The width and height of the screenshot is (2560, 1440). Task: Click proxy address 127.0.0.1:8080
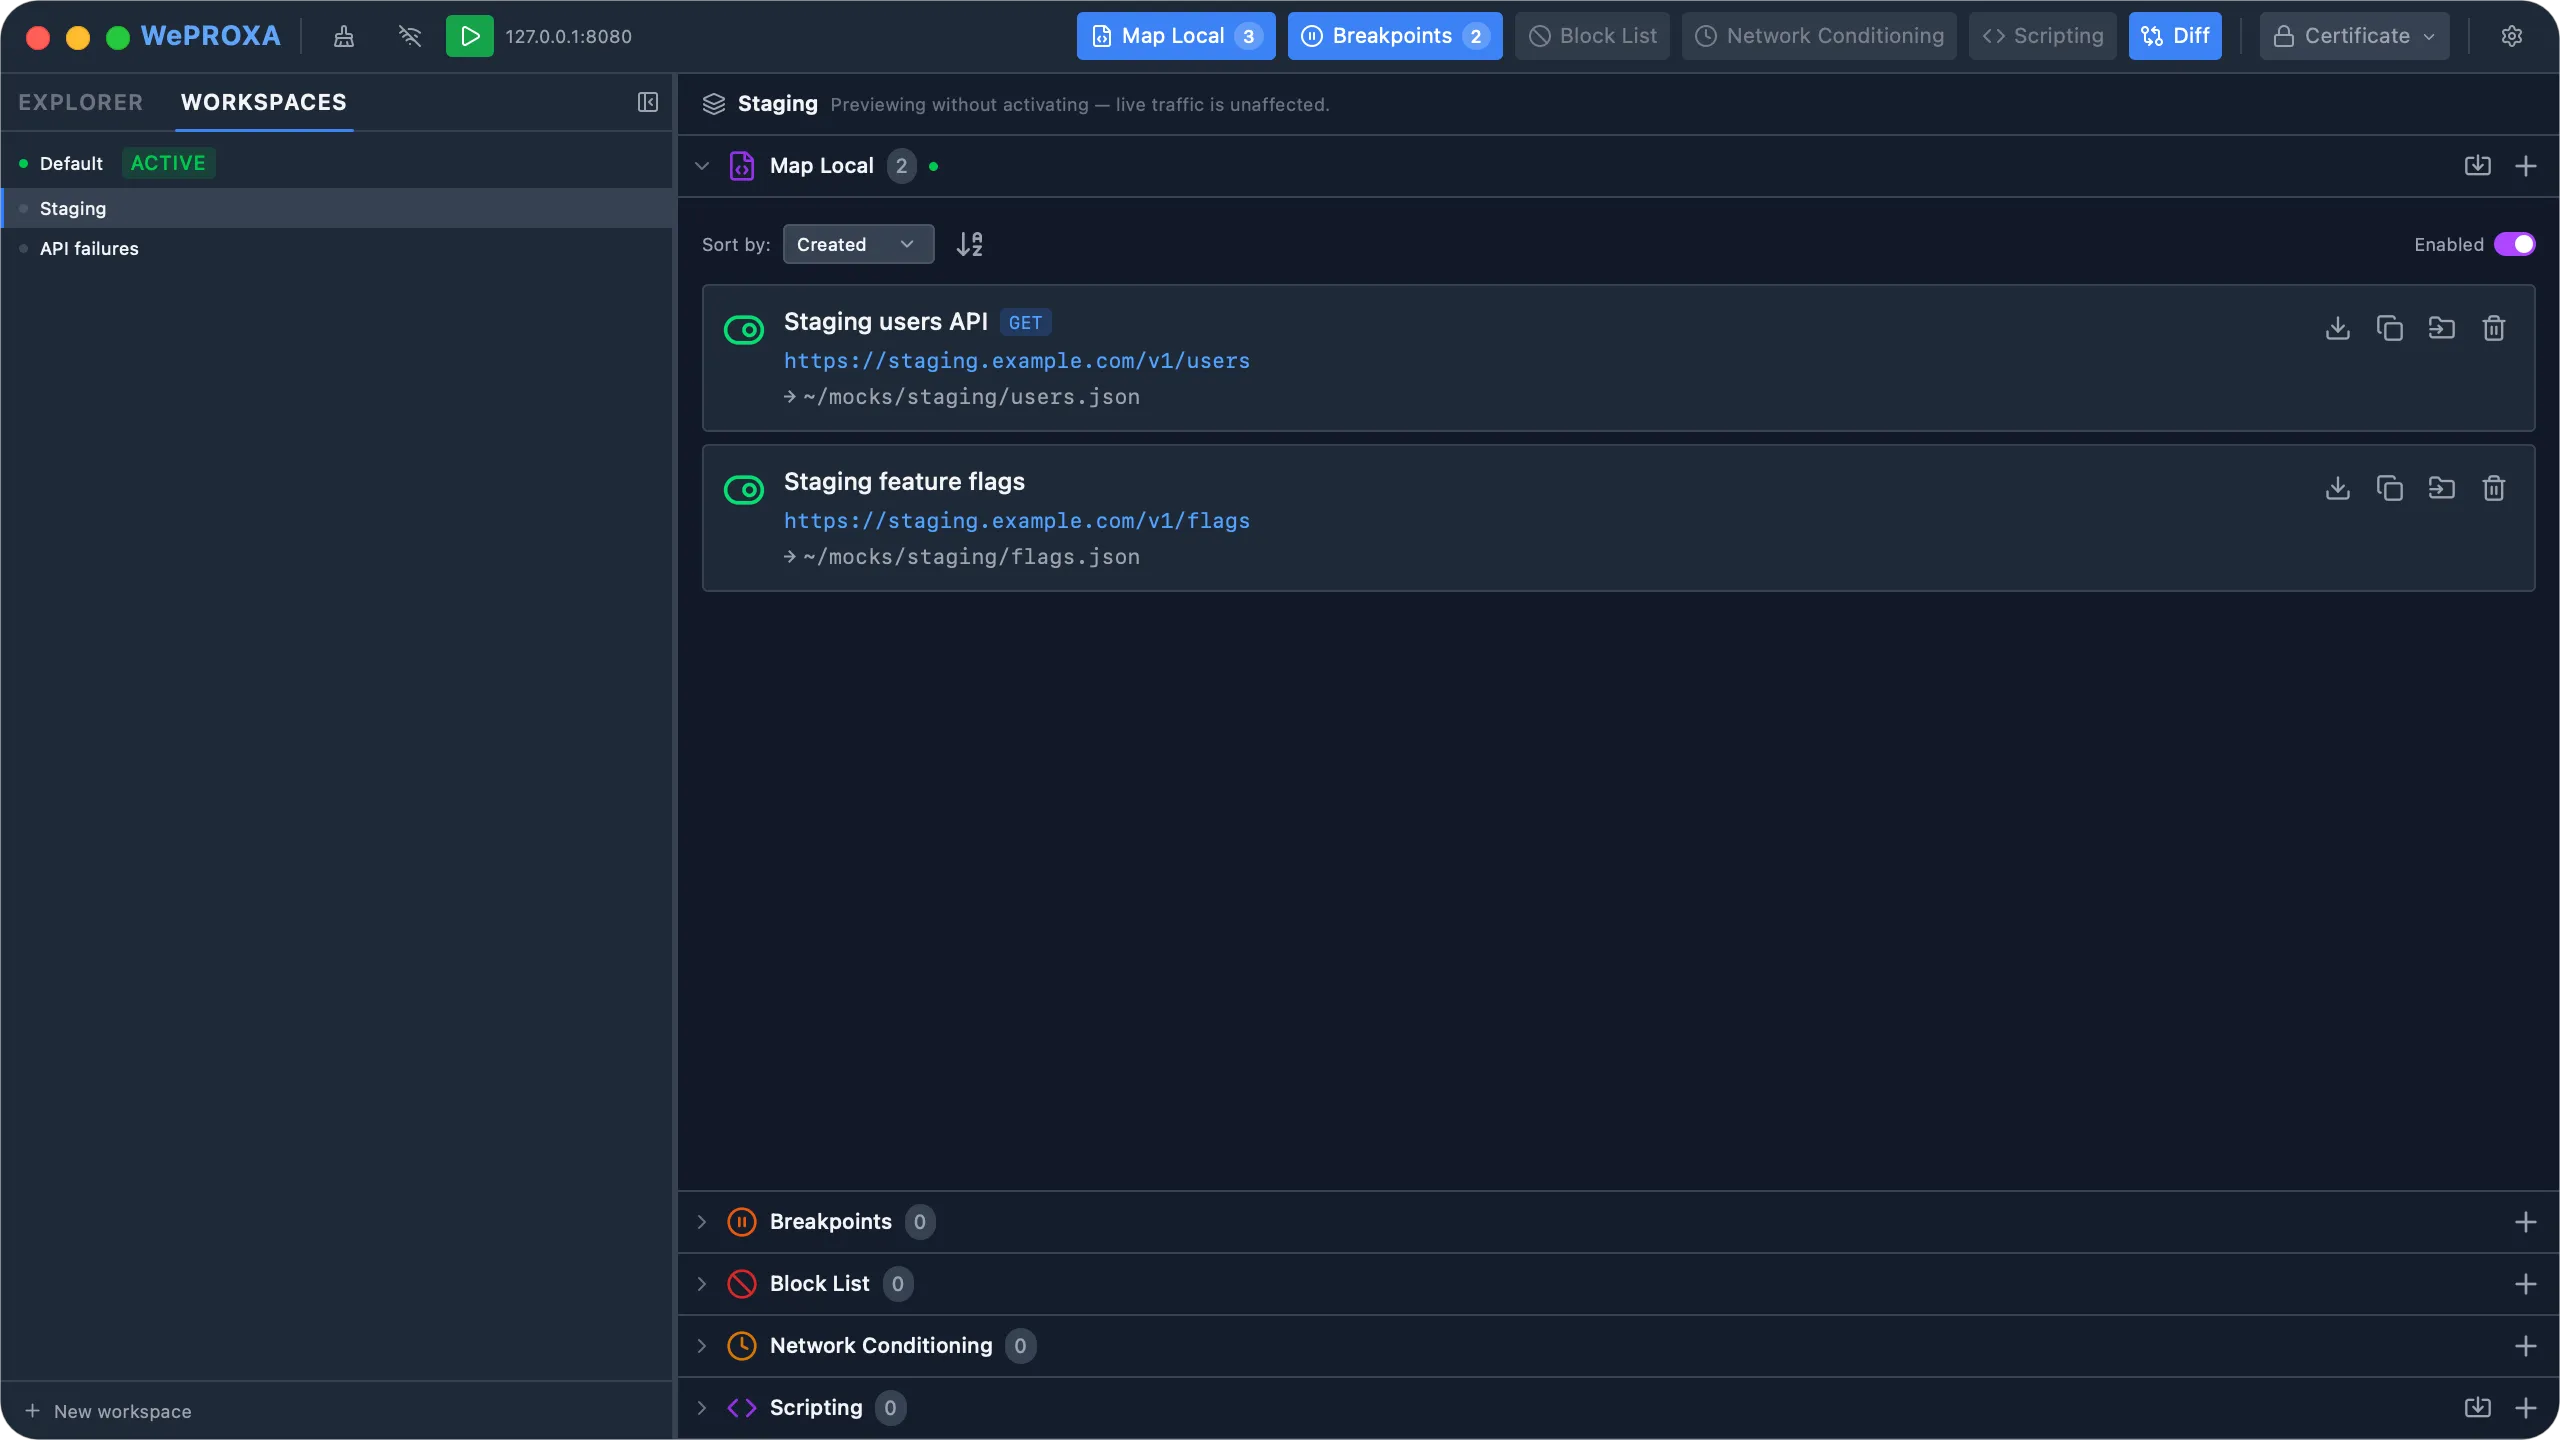(x=568, y=37)
